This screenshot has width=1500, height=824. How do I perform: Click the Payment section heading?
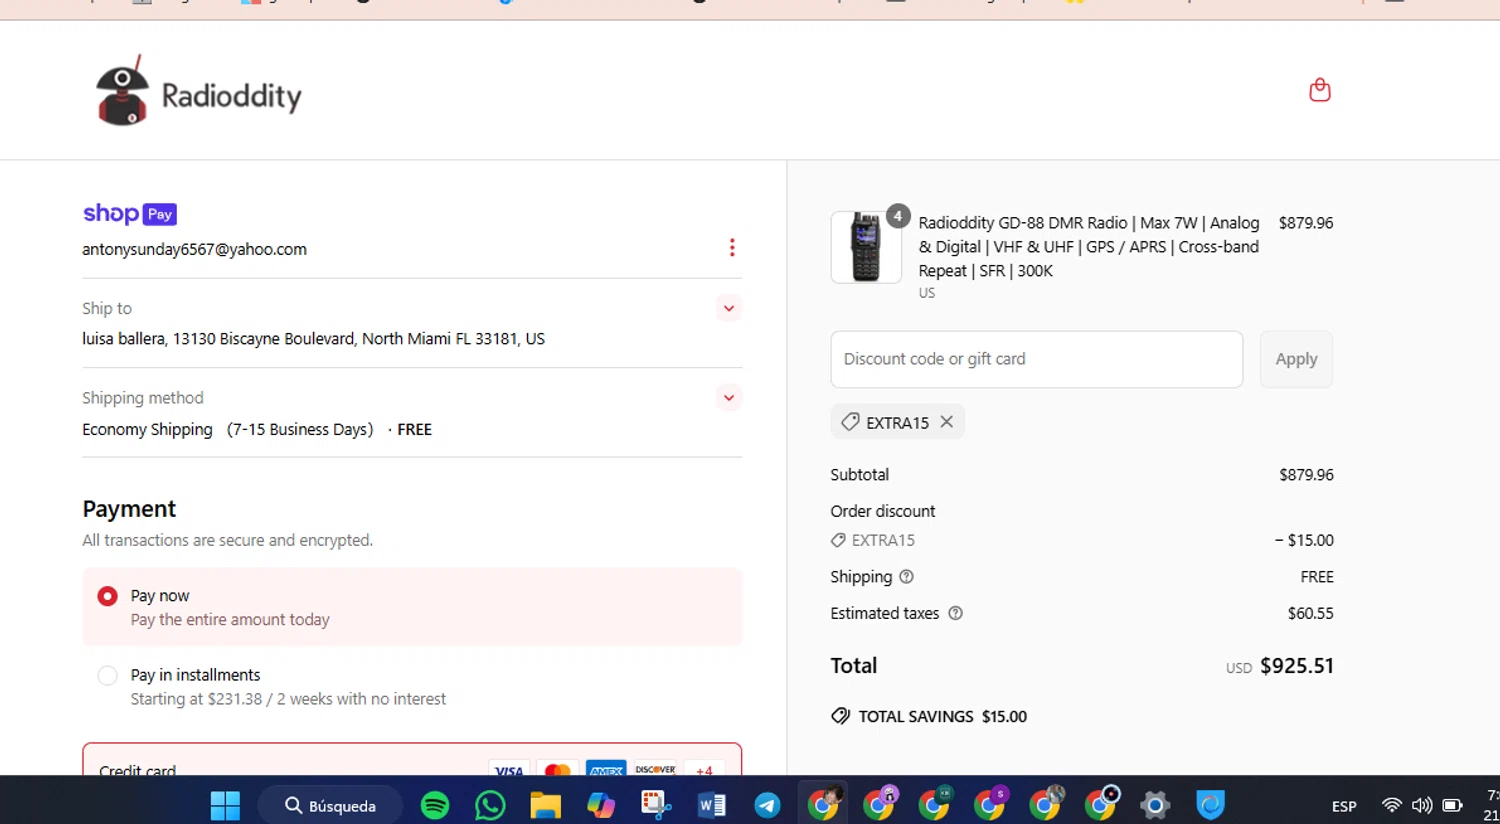[x=129, y=509]
